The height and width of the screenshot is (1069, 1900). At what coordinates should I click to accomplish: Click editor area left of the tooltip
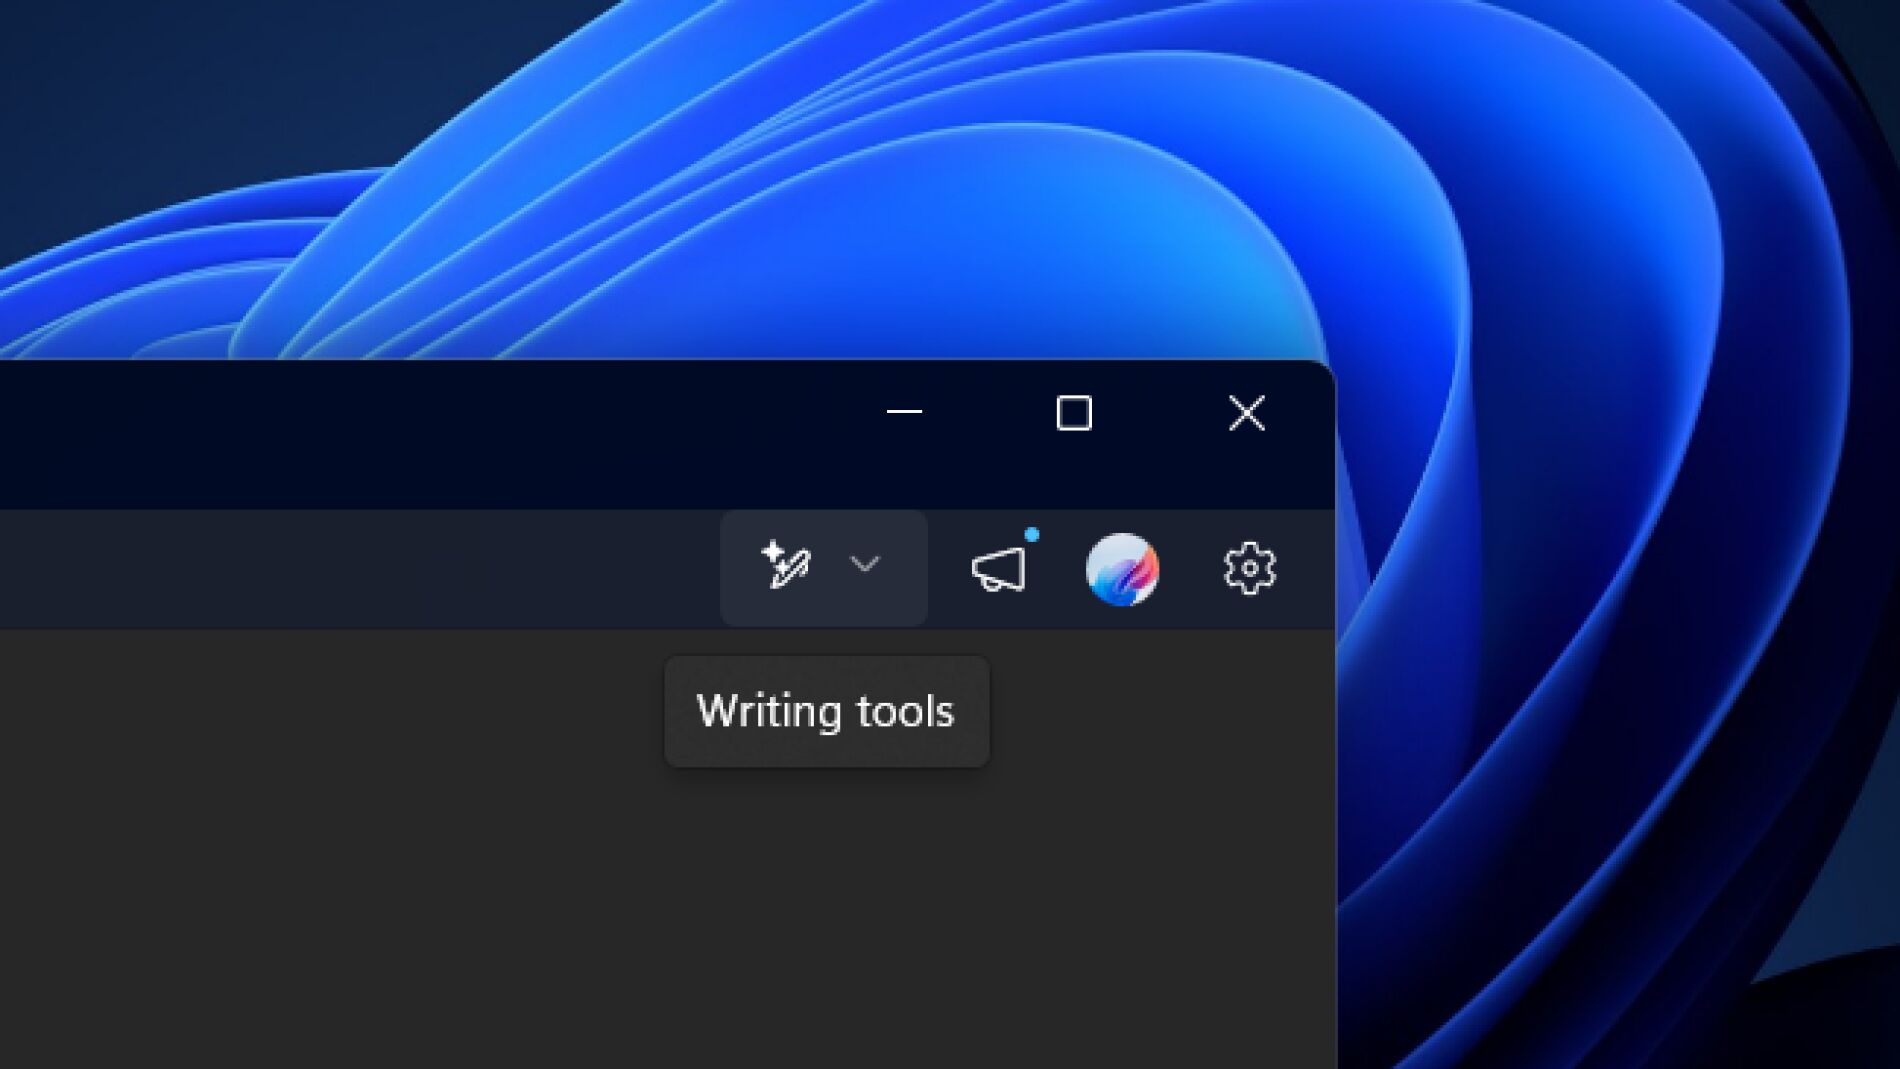tap(400, 712)
